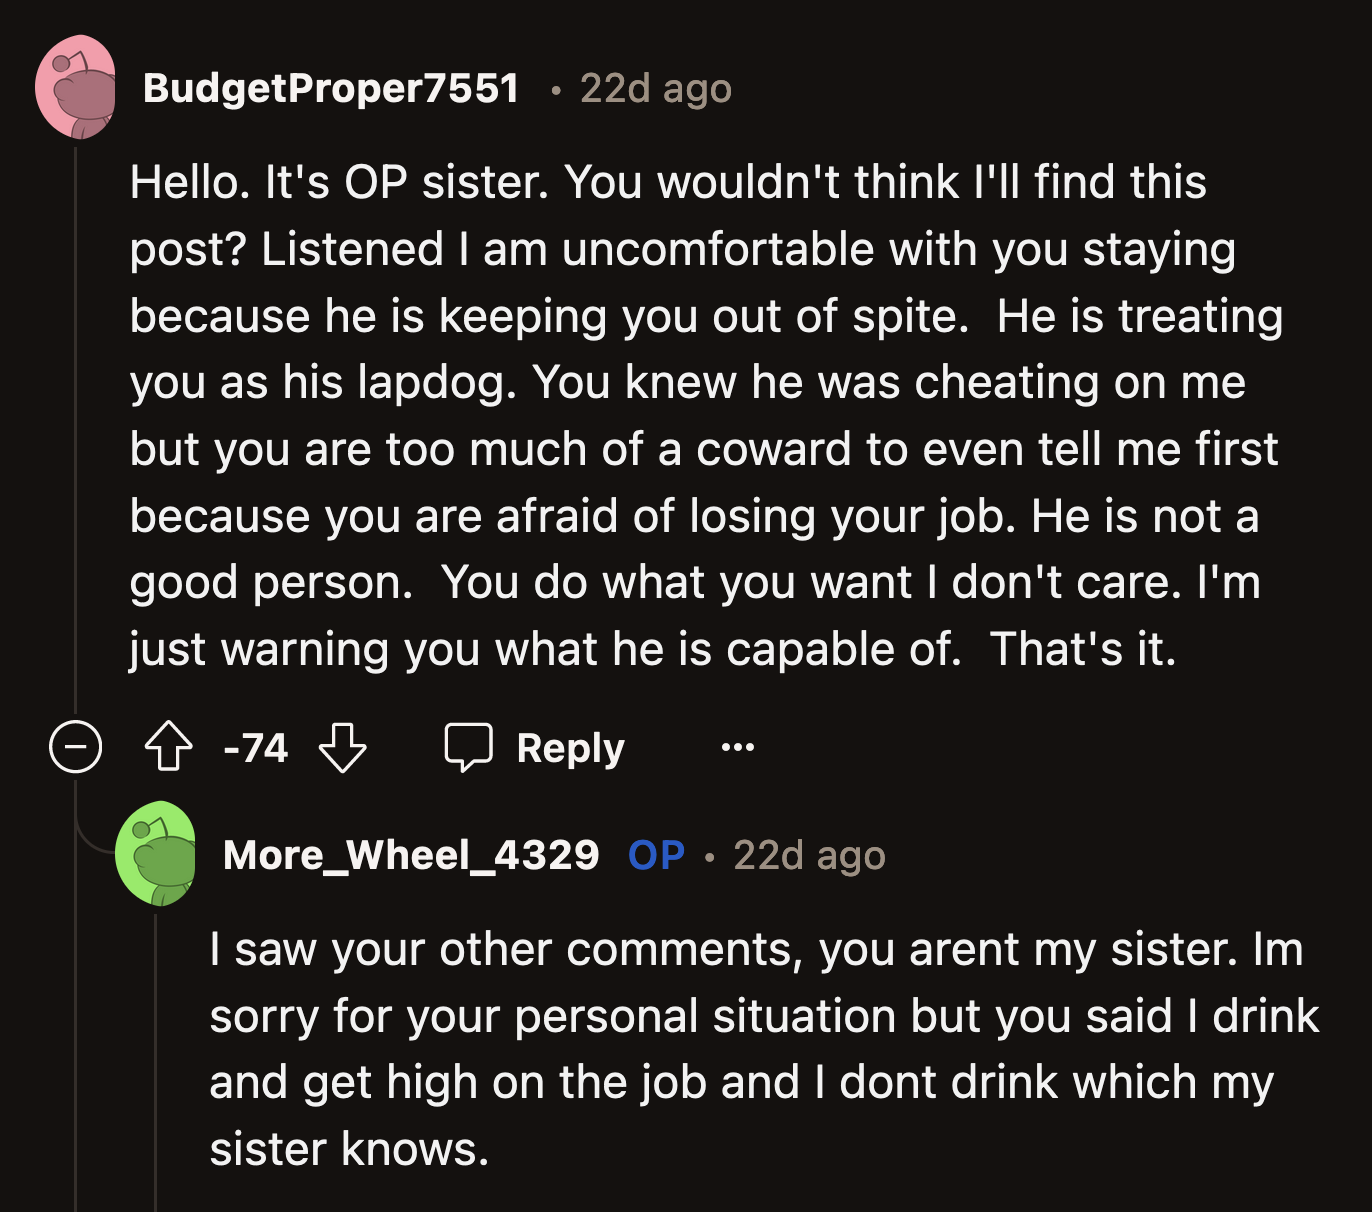Click More_Wheel_4329's green Snoo avatar

[157, 855]
